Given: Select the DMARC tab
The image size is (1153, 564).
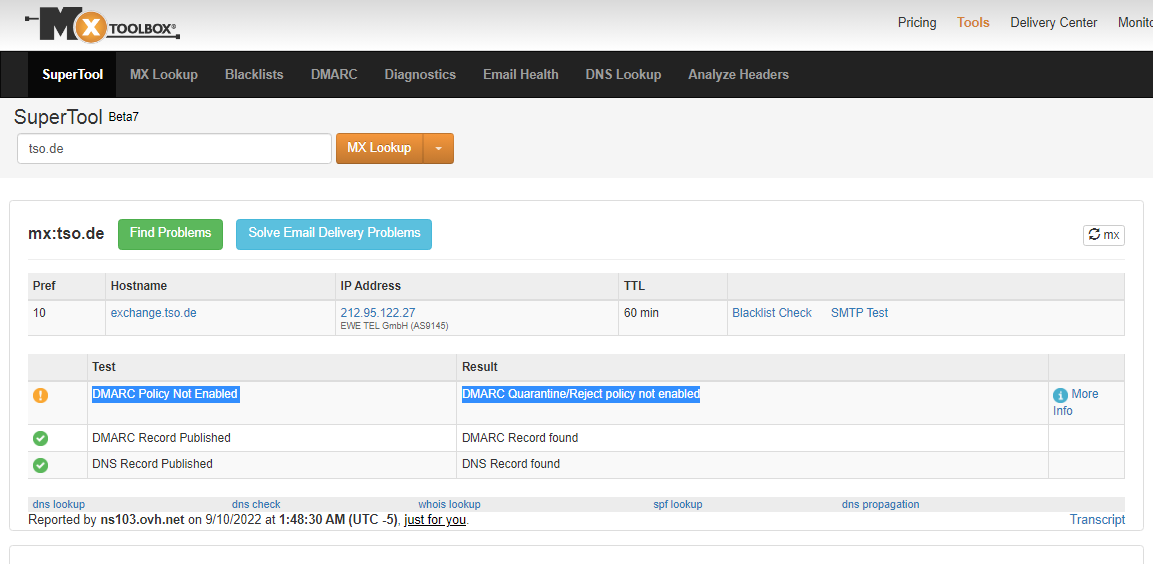Looking at the screenshot, I should [334, 74].
